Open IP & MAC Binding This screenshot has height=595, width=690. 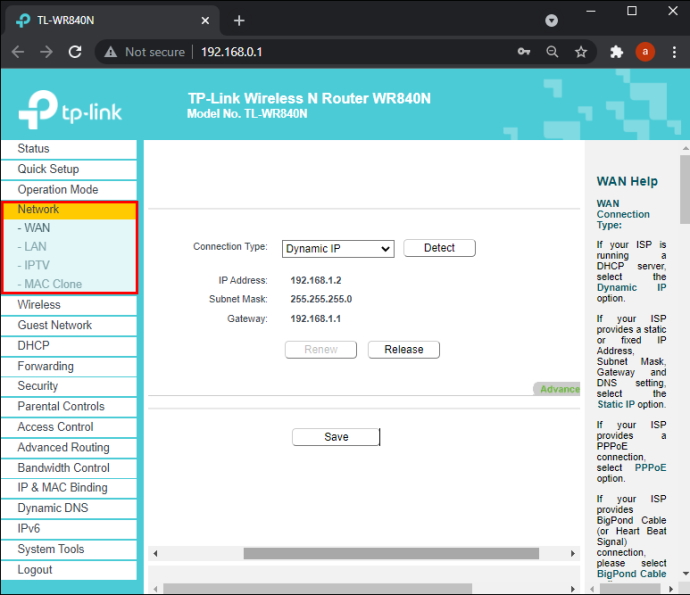click(x=69, y=488)
